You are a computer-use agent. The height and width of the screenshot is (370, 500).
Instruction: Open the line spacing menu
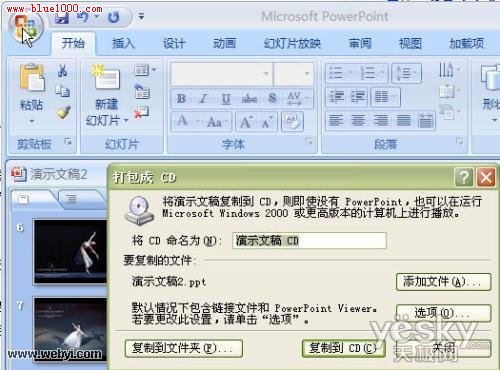pos(406,73)
